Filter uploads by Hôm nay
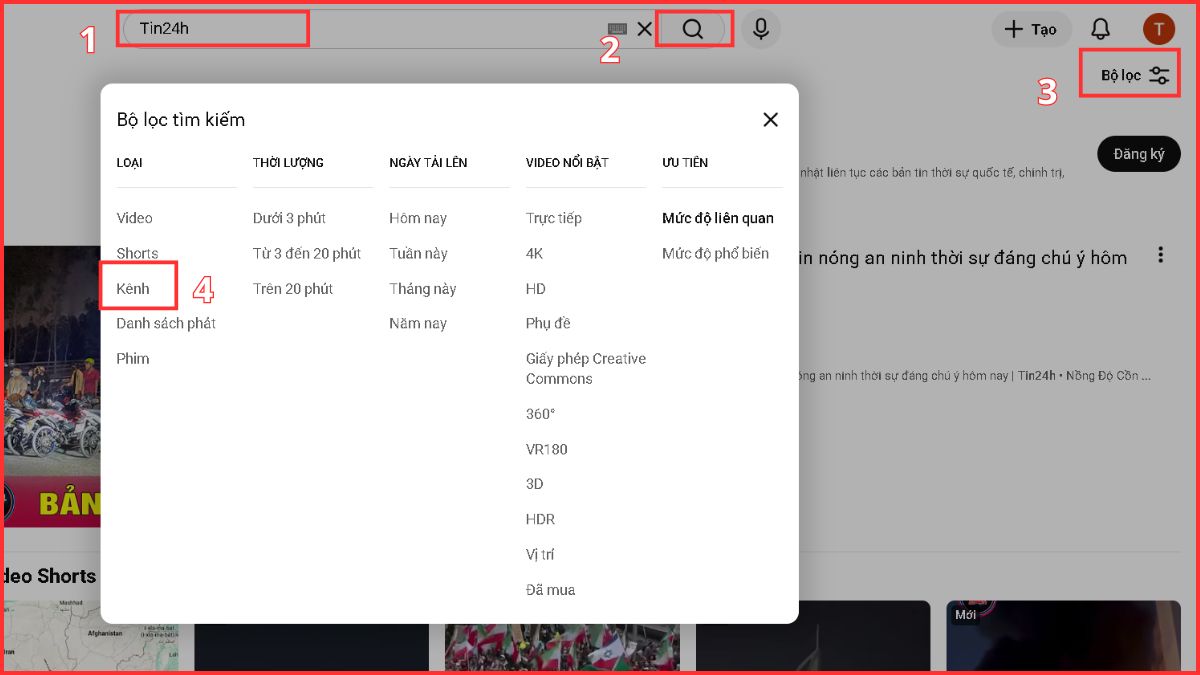The height and width of the screenshot is (675, 1200). [x=417, y=218]
